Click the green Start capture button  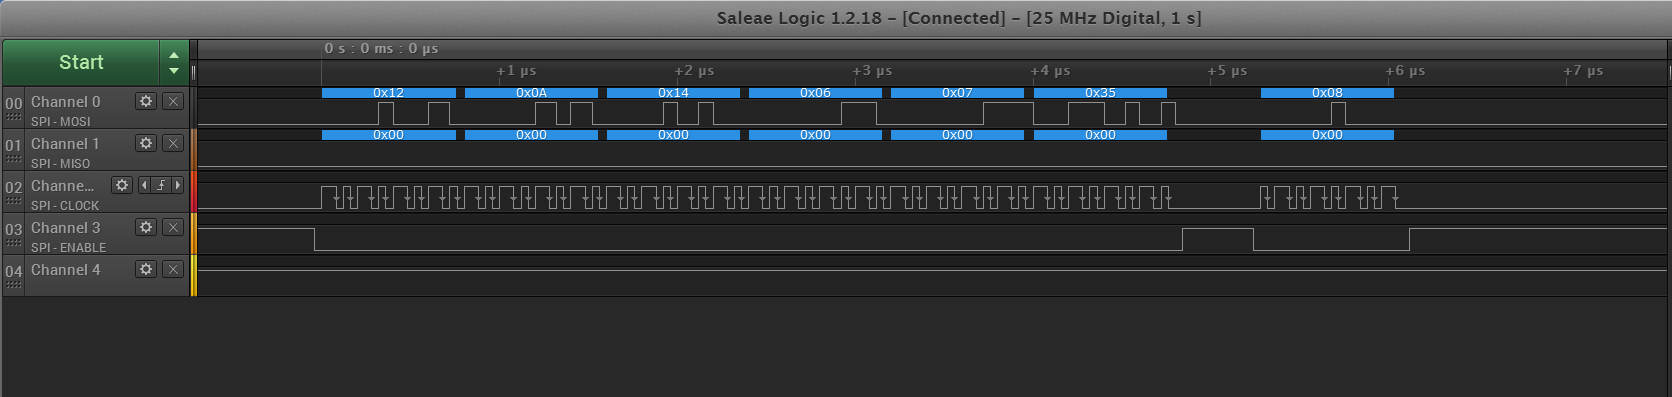pos(81,62)
